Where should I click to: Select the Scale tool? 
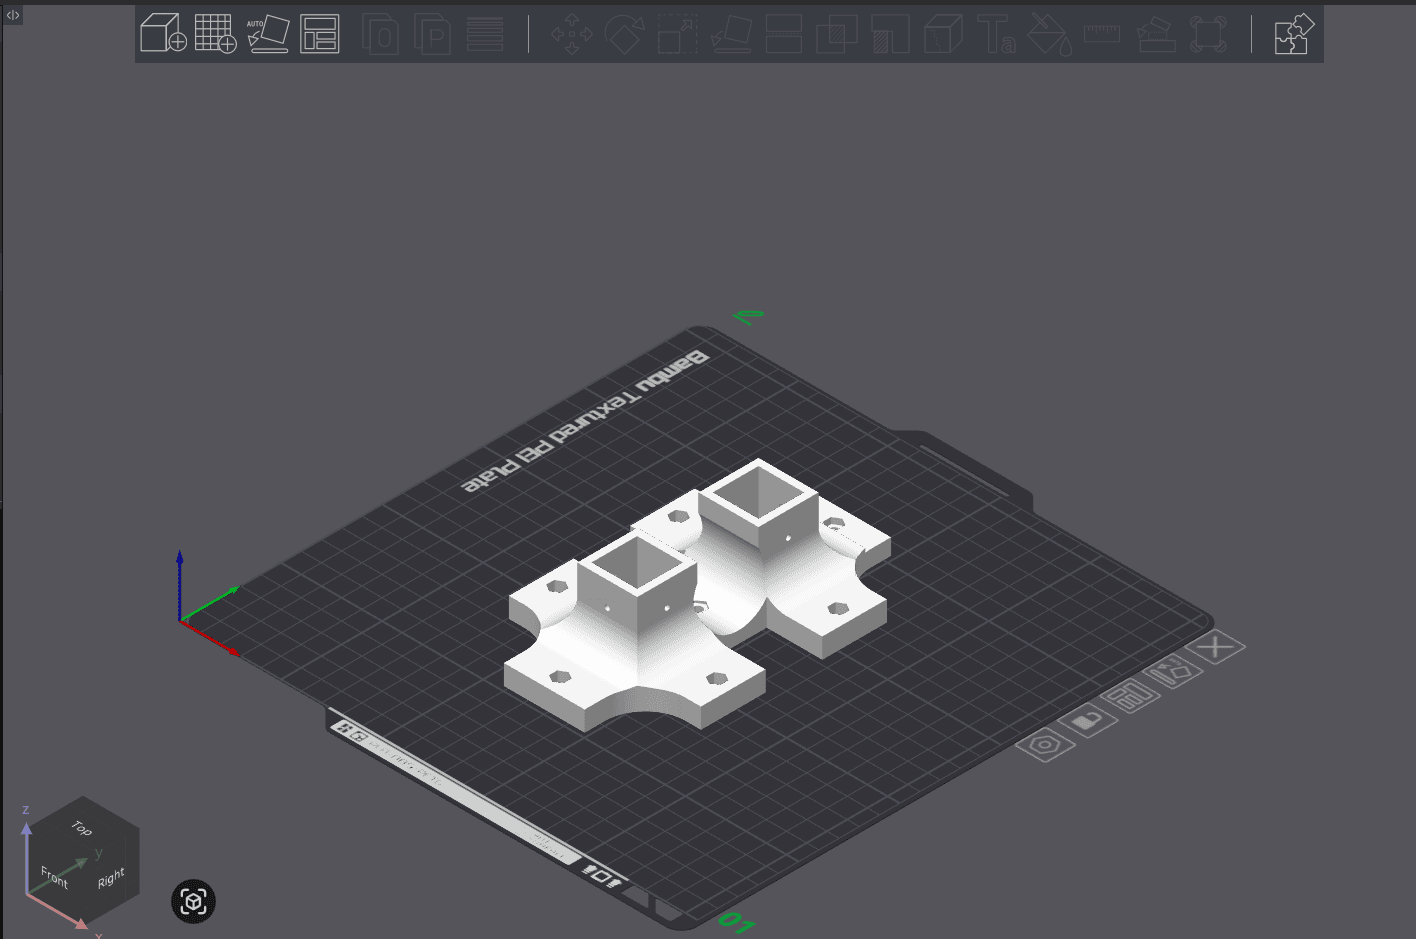coord(675,33)
